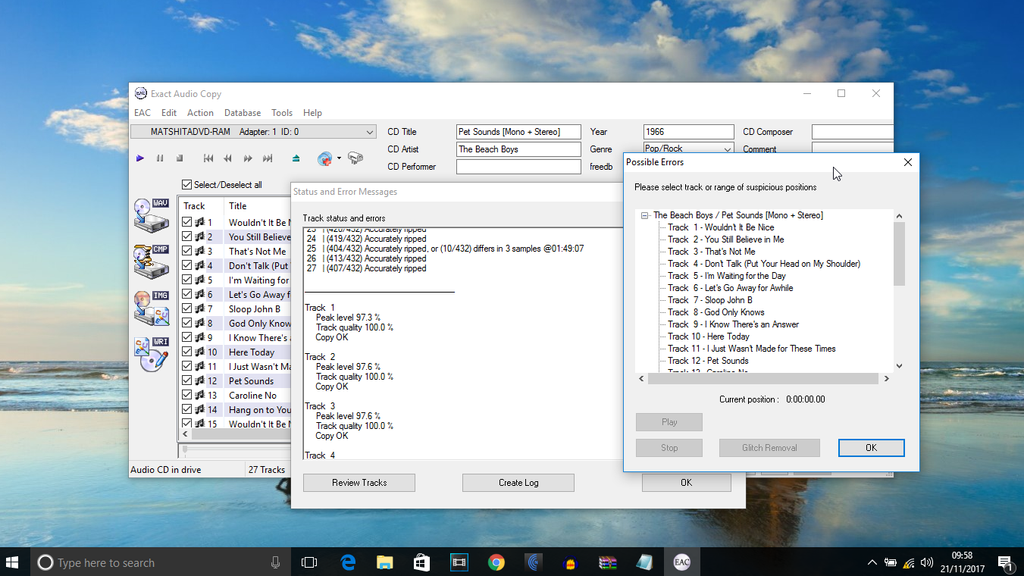Viewport: 1024px width, 576px height.
Task: Click the CD database toolbar icon
Action: pos(326,158)
